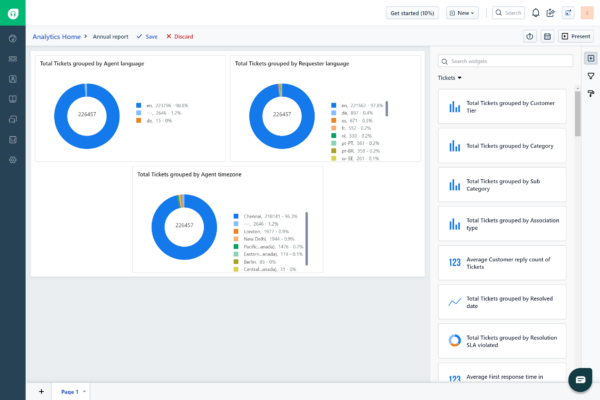Select 'Total Tickets grouped by Requester language' title

[292, 64]
